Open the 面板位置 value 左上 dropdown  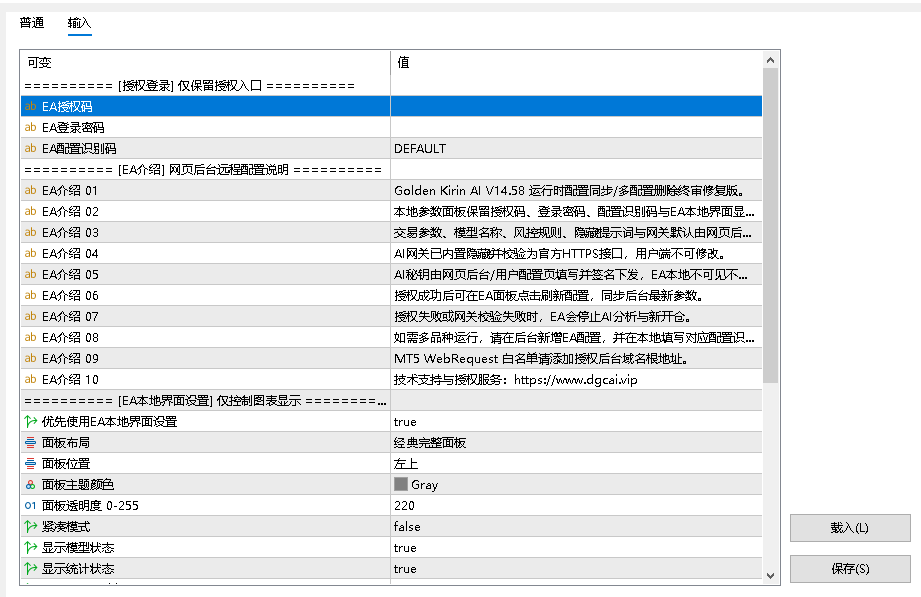(x=576, y=464)
